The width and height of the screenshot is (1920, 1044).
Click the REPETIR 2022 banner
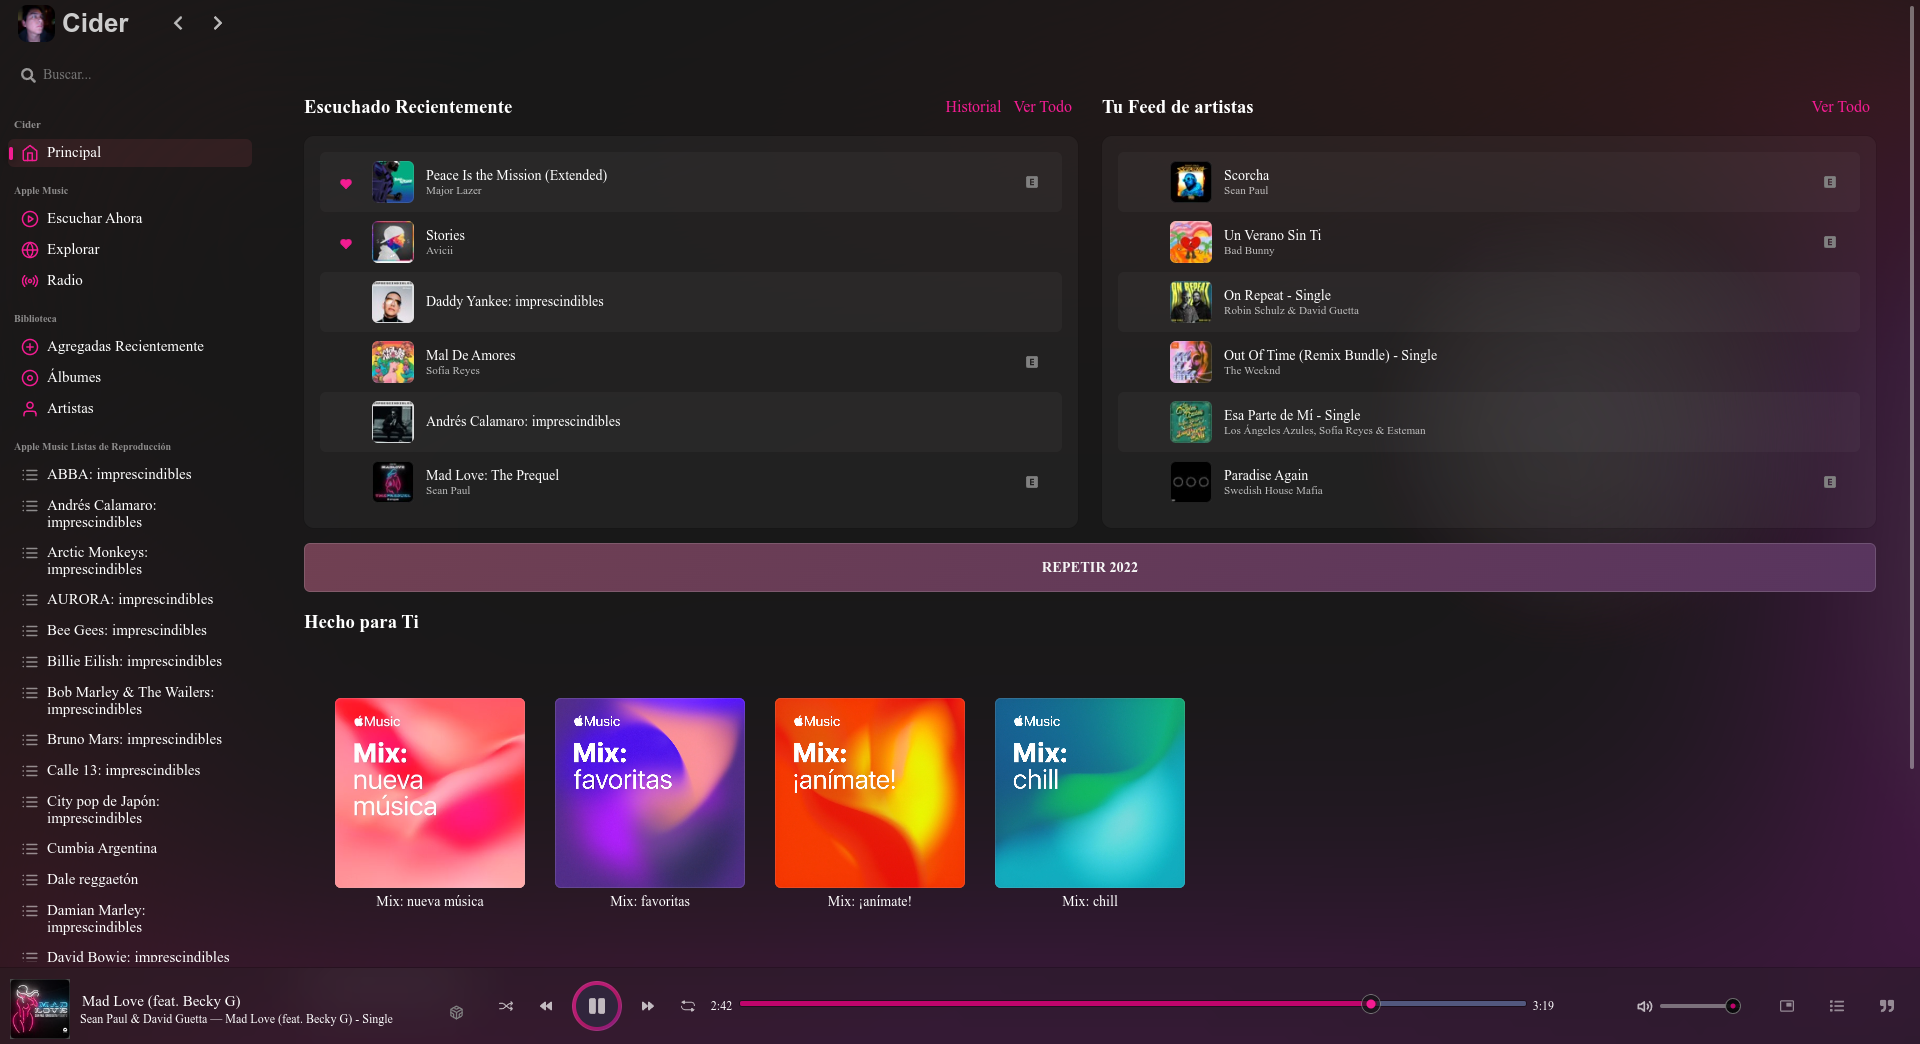(x=1090, y=567)
